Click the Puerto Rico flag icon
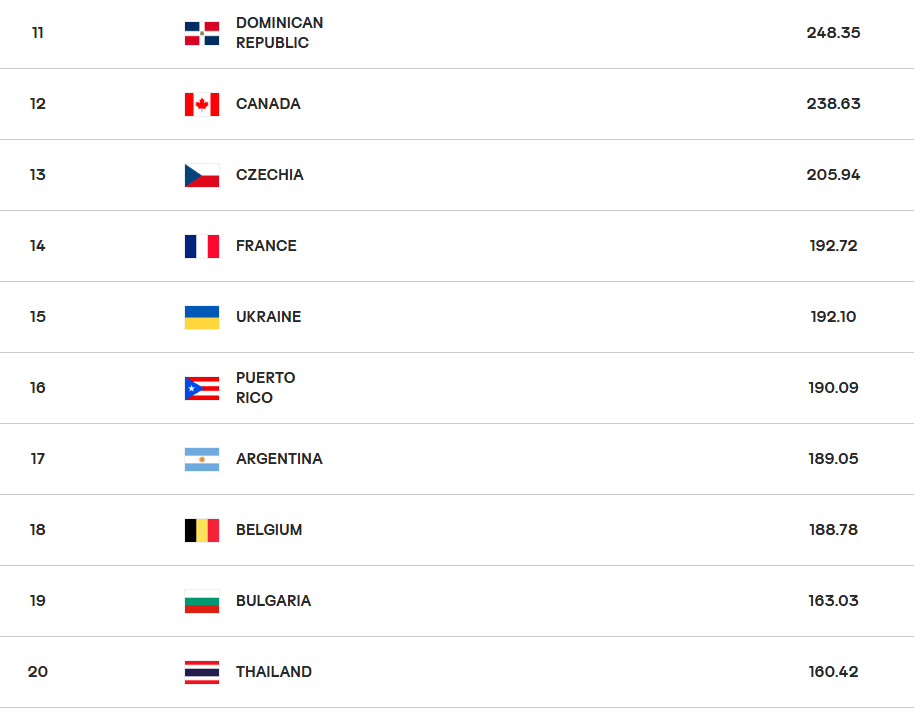The image size is (914, 712). (x=202, y=388)
